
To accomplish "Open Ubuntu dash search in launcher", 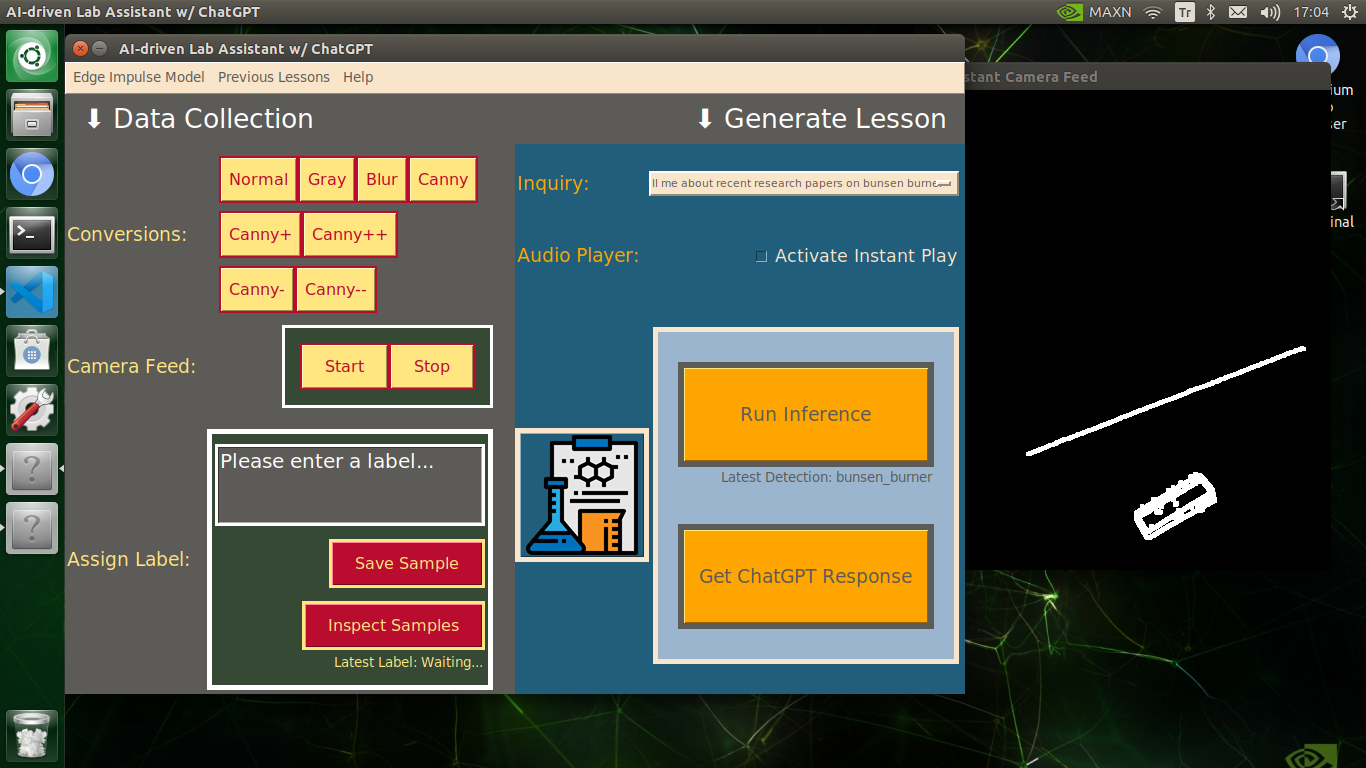I will pos(33,56).
